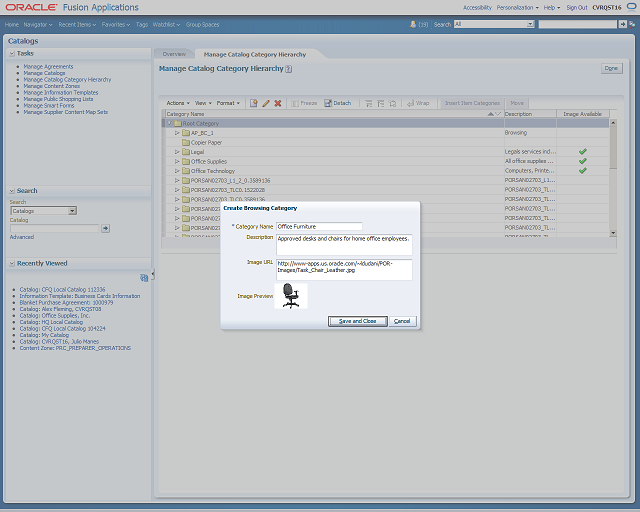
Task: Open the Favorites menu
Action: 116,24
